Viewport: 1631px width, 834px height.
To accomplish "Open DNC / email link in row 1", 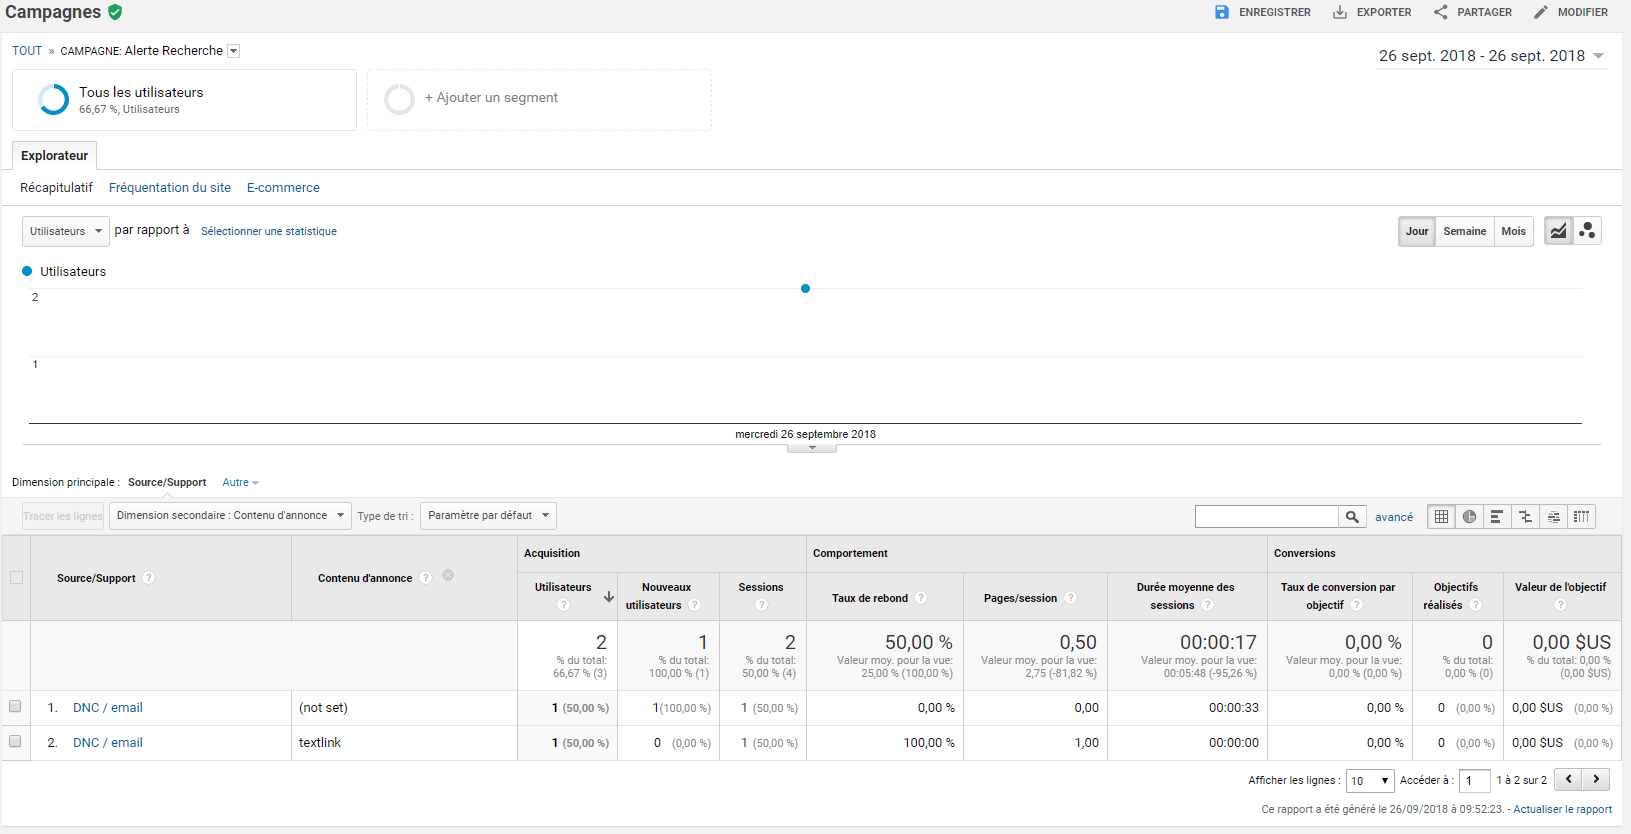I will point(108,708).
